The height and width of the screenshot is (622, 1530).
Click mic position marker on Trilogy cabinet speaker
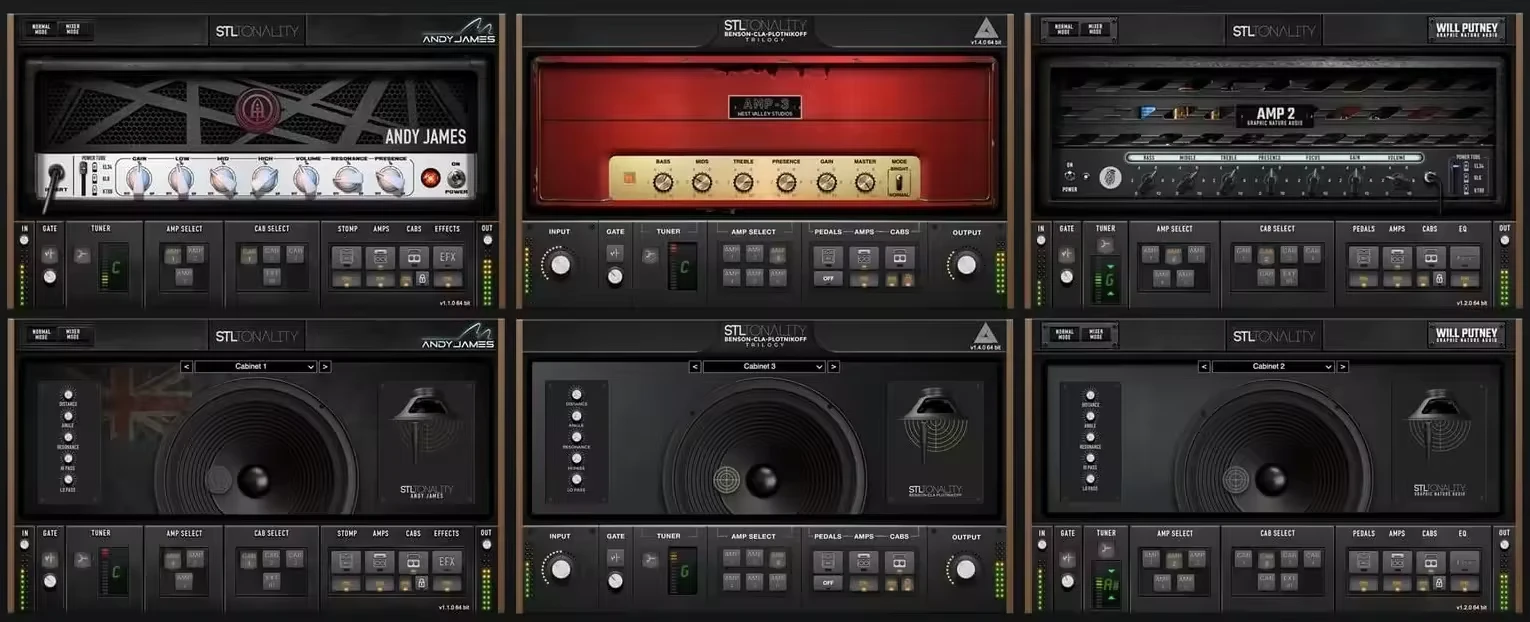pyautogui.click(x=729, y=481)
